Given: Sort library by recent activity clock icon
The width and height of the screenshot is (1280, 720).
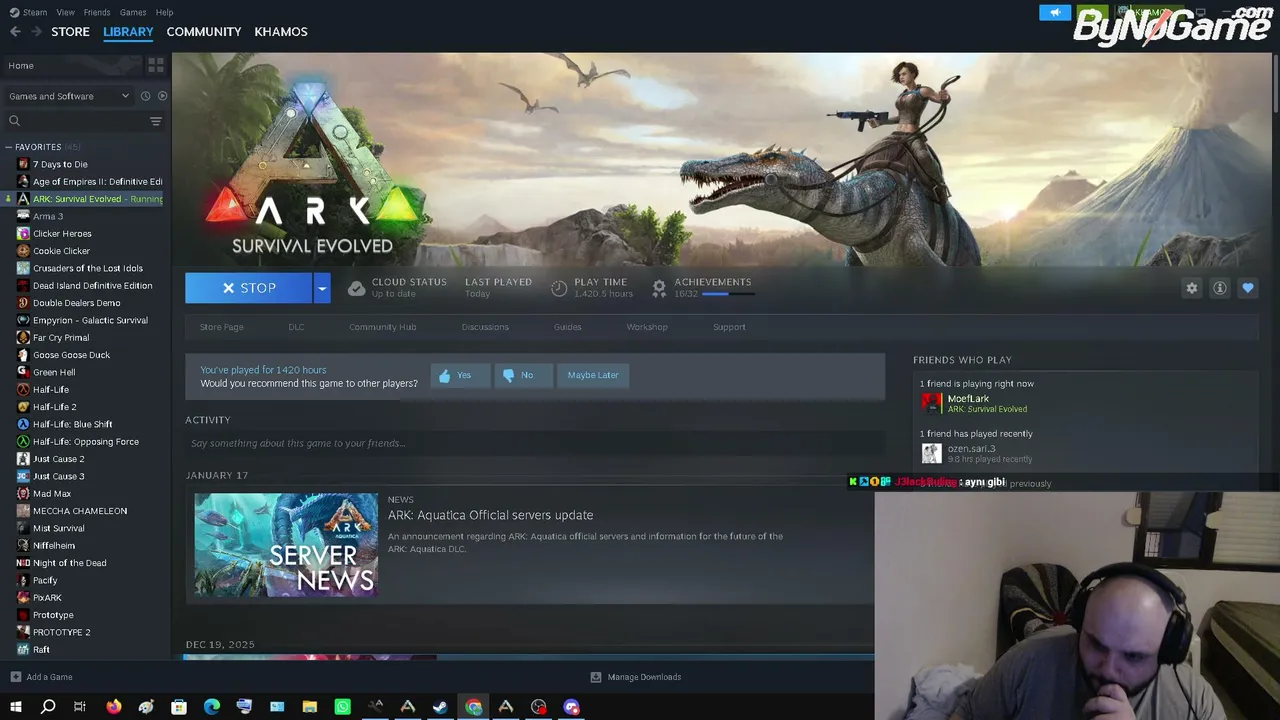Looking at the screenshot, I should click(x=145, y=96).
